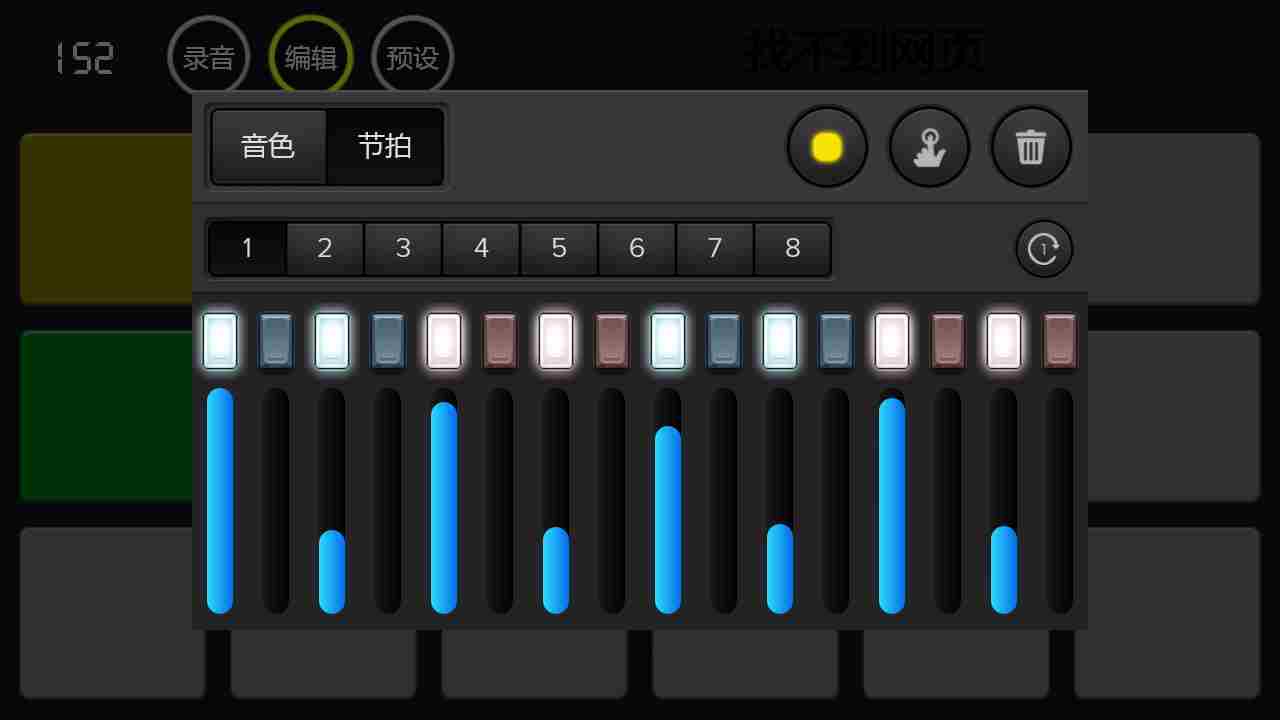
Task: Select bar number 8 in the sequence
Action: (792, 248)
